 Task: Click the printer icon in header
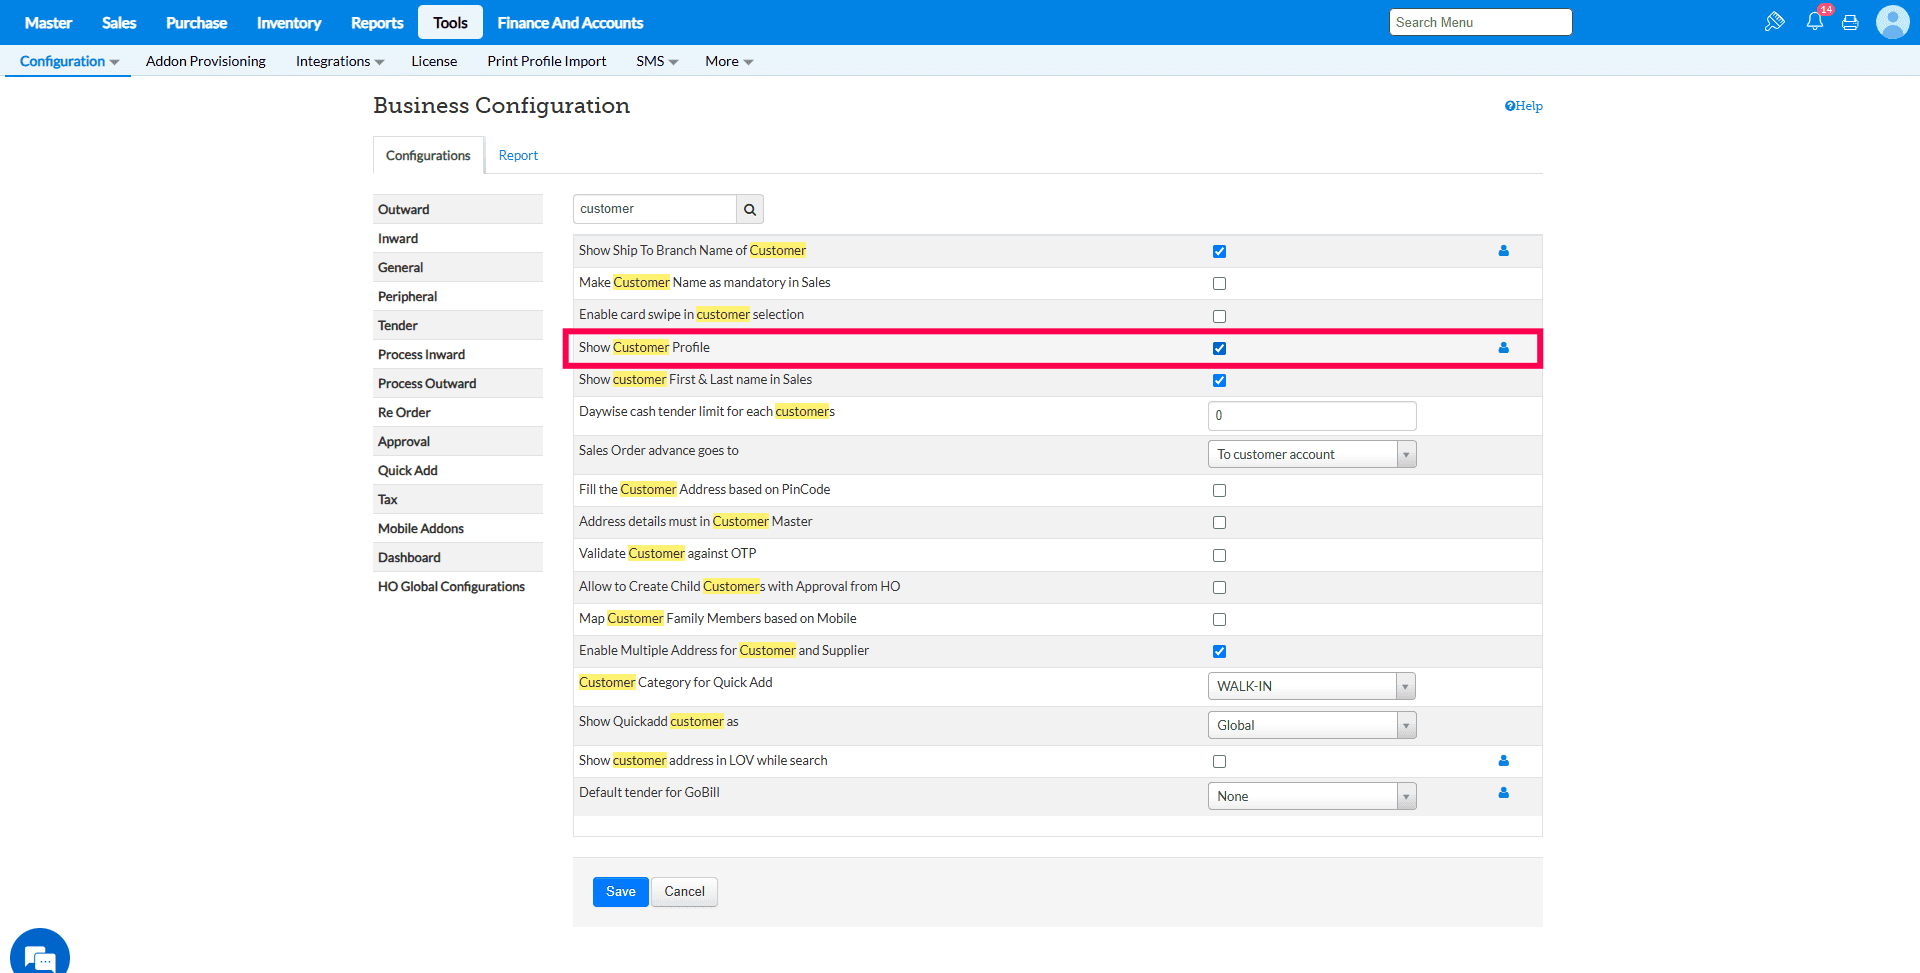1850,23
